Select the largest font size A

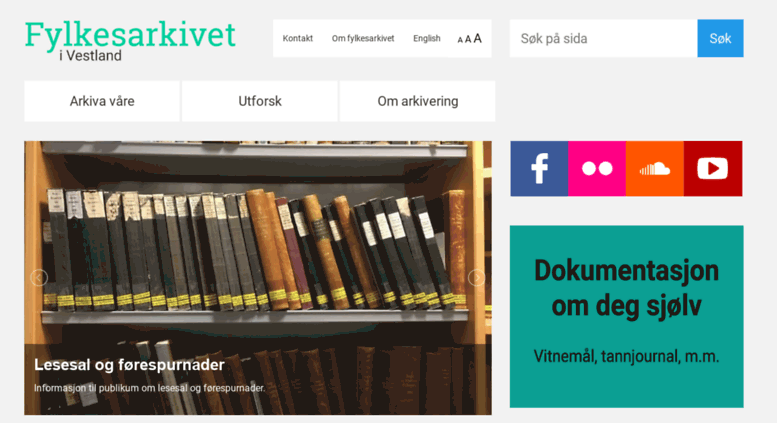[x=477, y=38]
